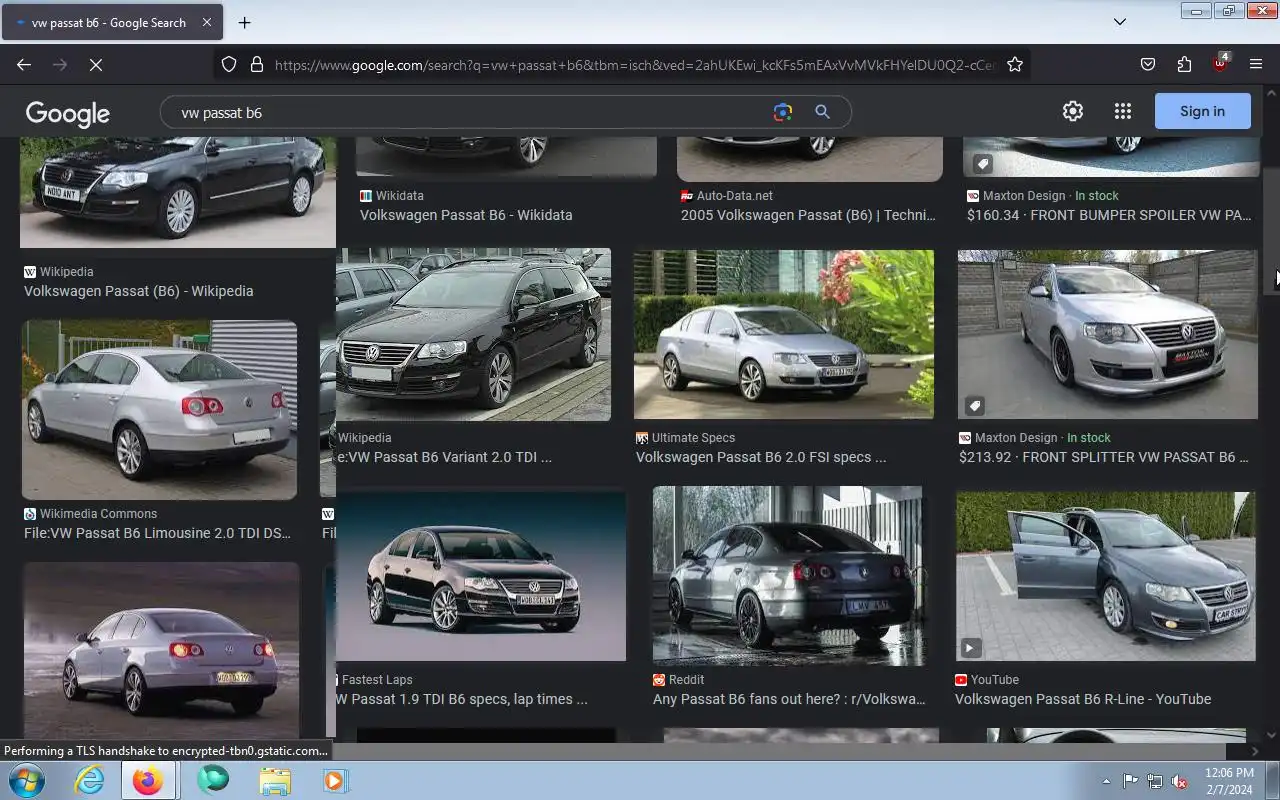The image size is (1280, 800).
Task: Click the Action Center flag tray icon
Action: click(x=1130, y=781)
